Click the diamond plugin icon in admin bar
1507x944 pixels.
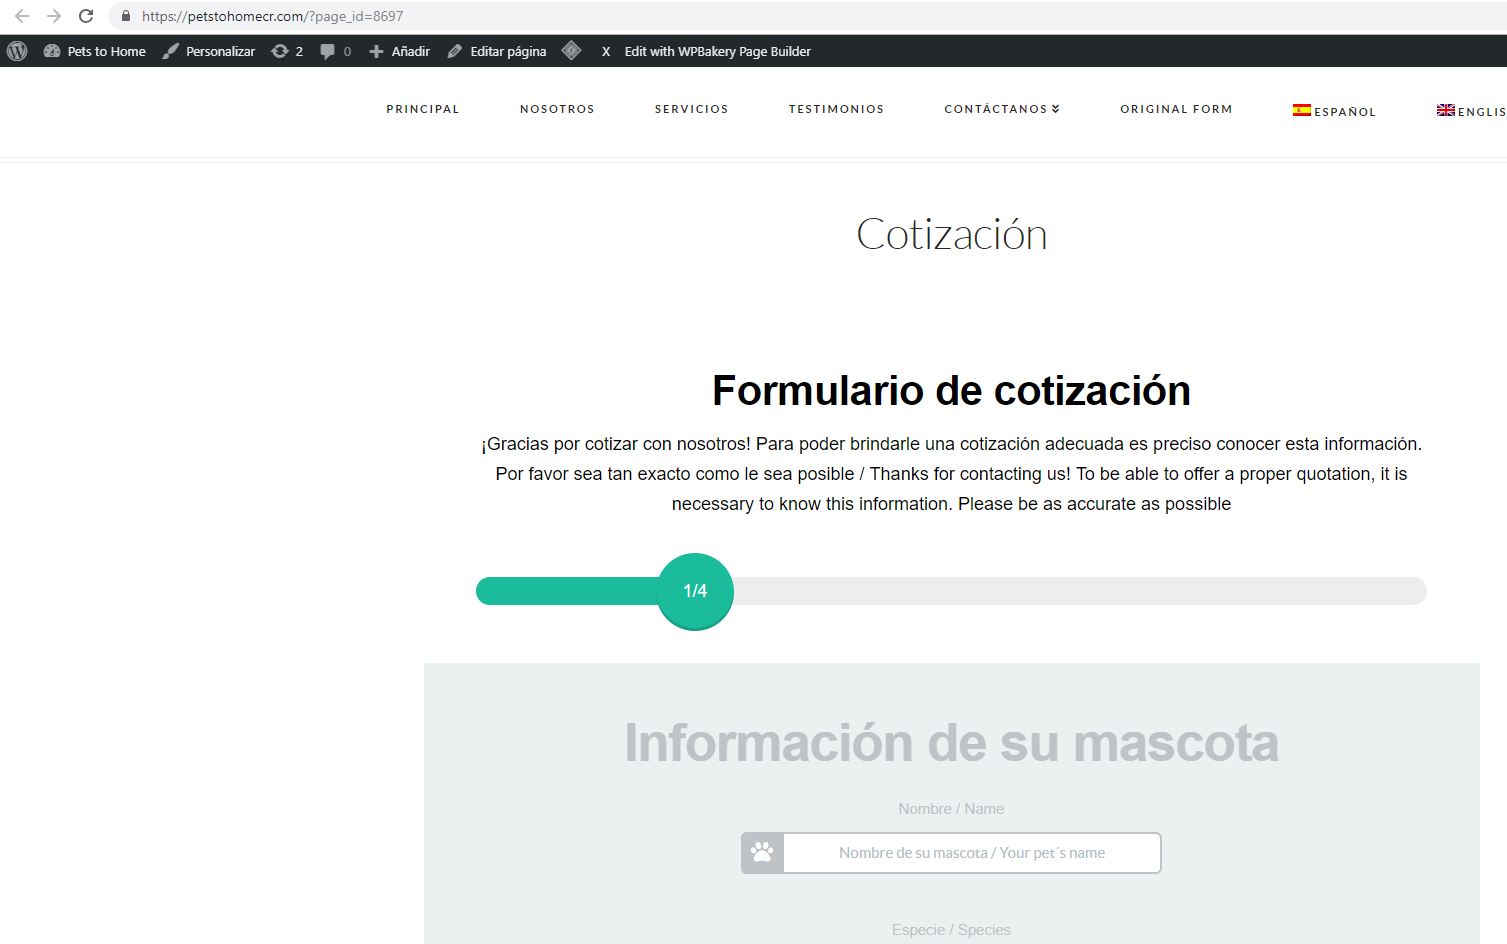click(571, 51)
